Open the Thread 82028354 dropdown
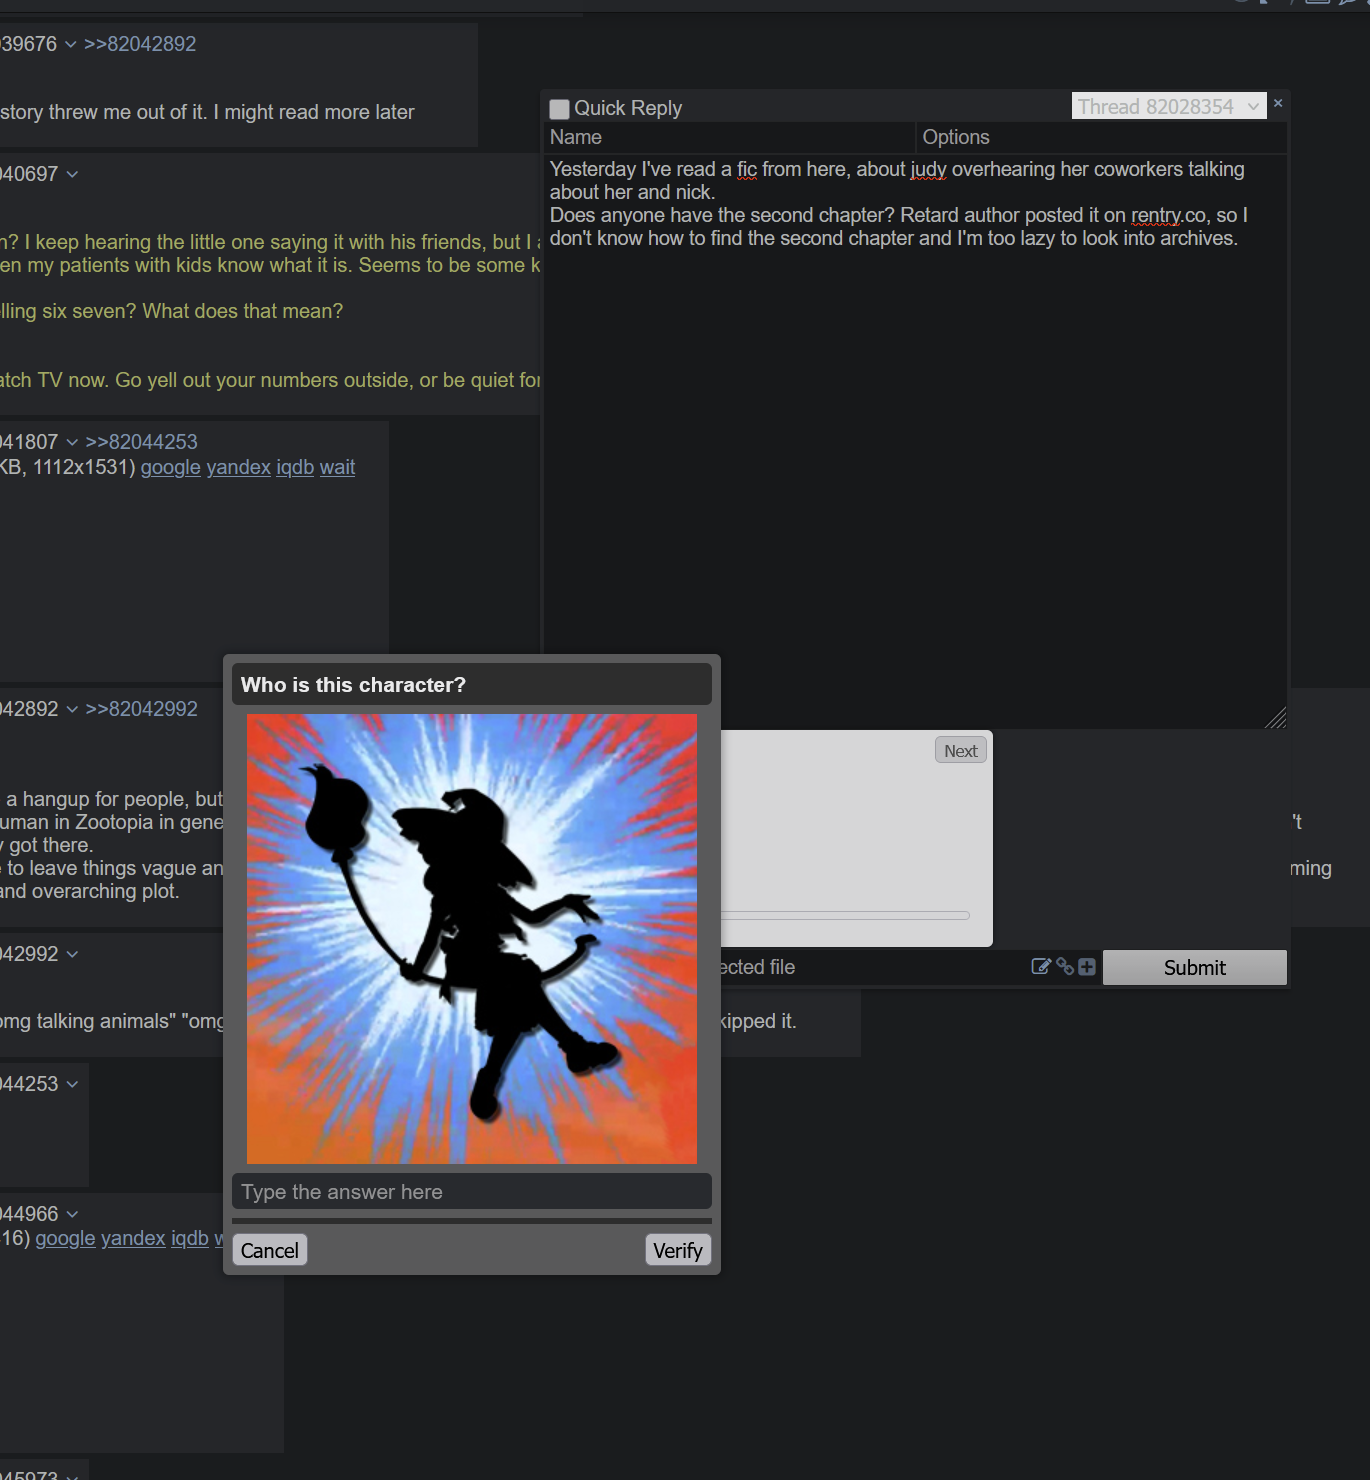This screenshot has height=1480, width=1370. 1169,106
